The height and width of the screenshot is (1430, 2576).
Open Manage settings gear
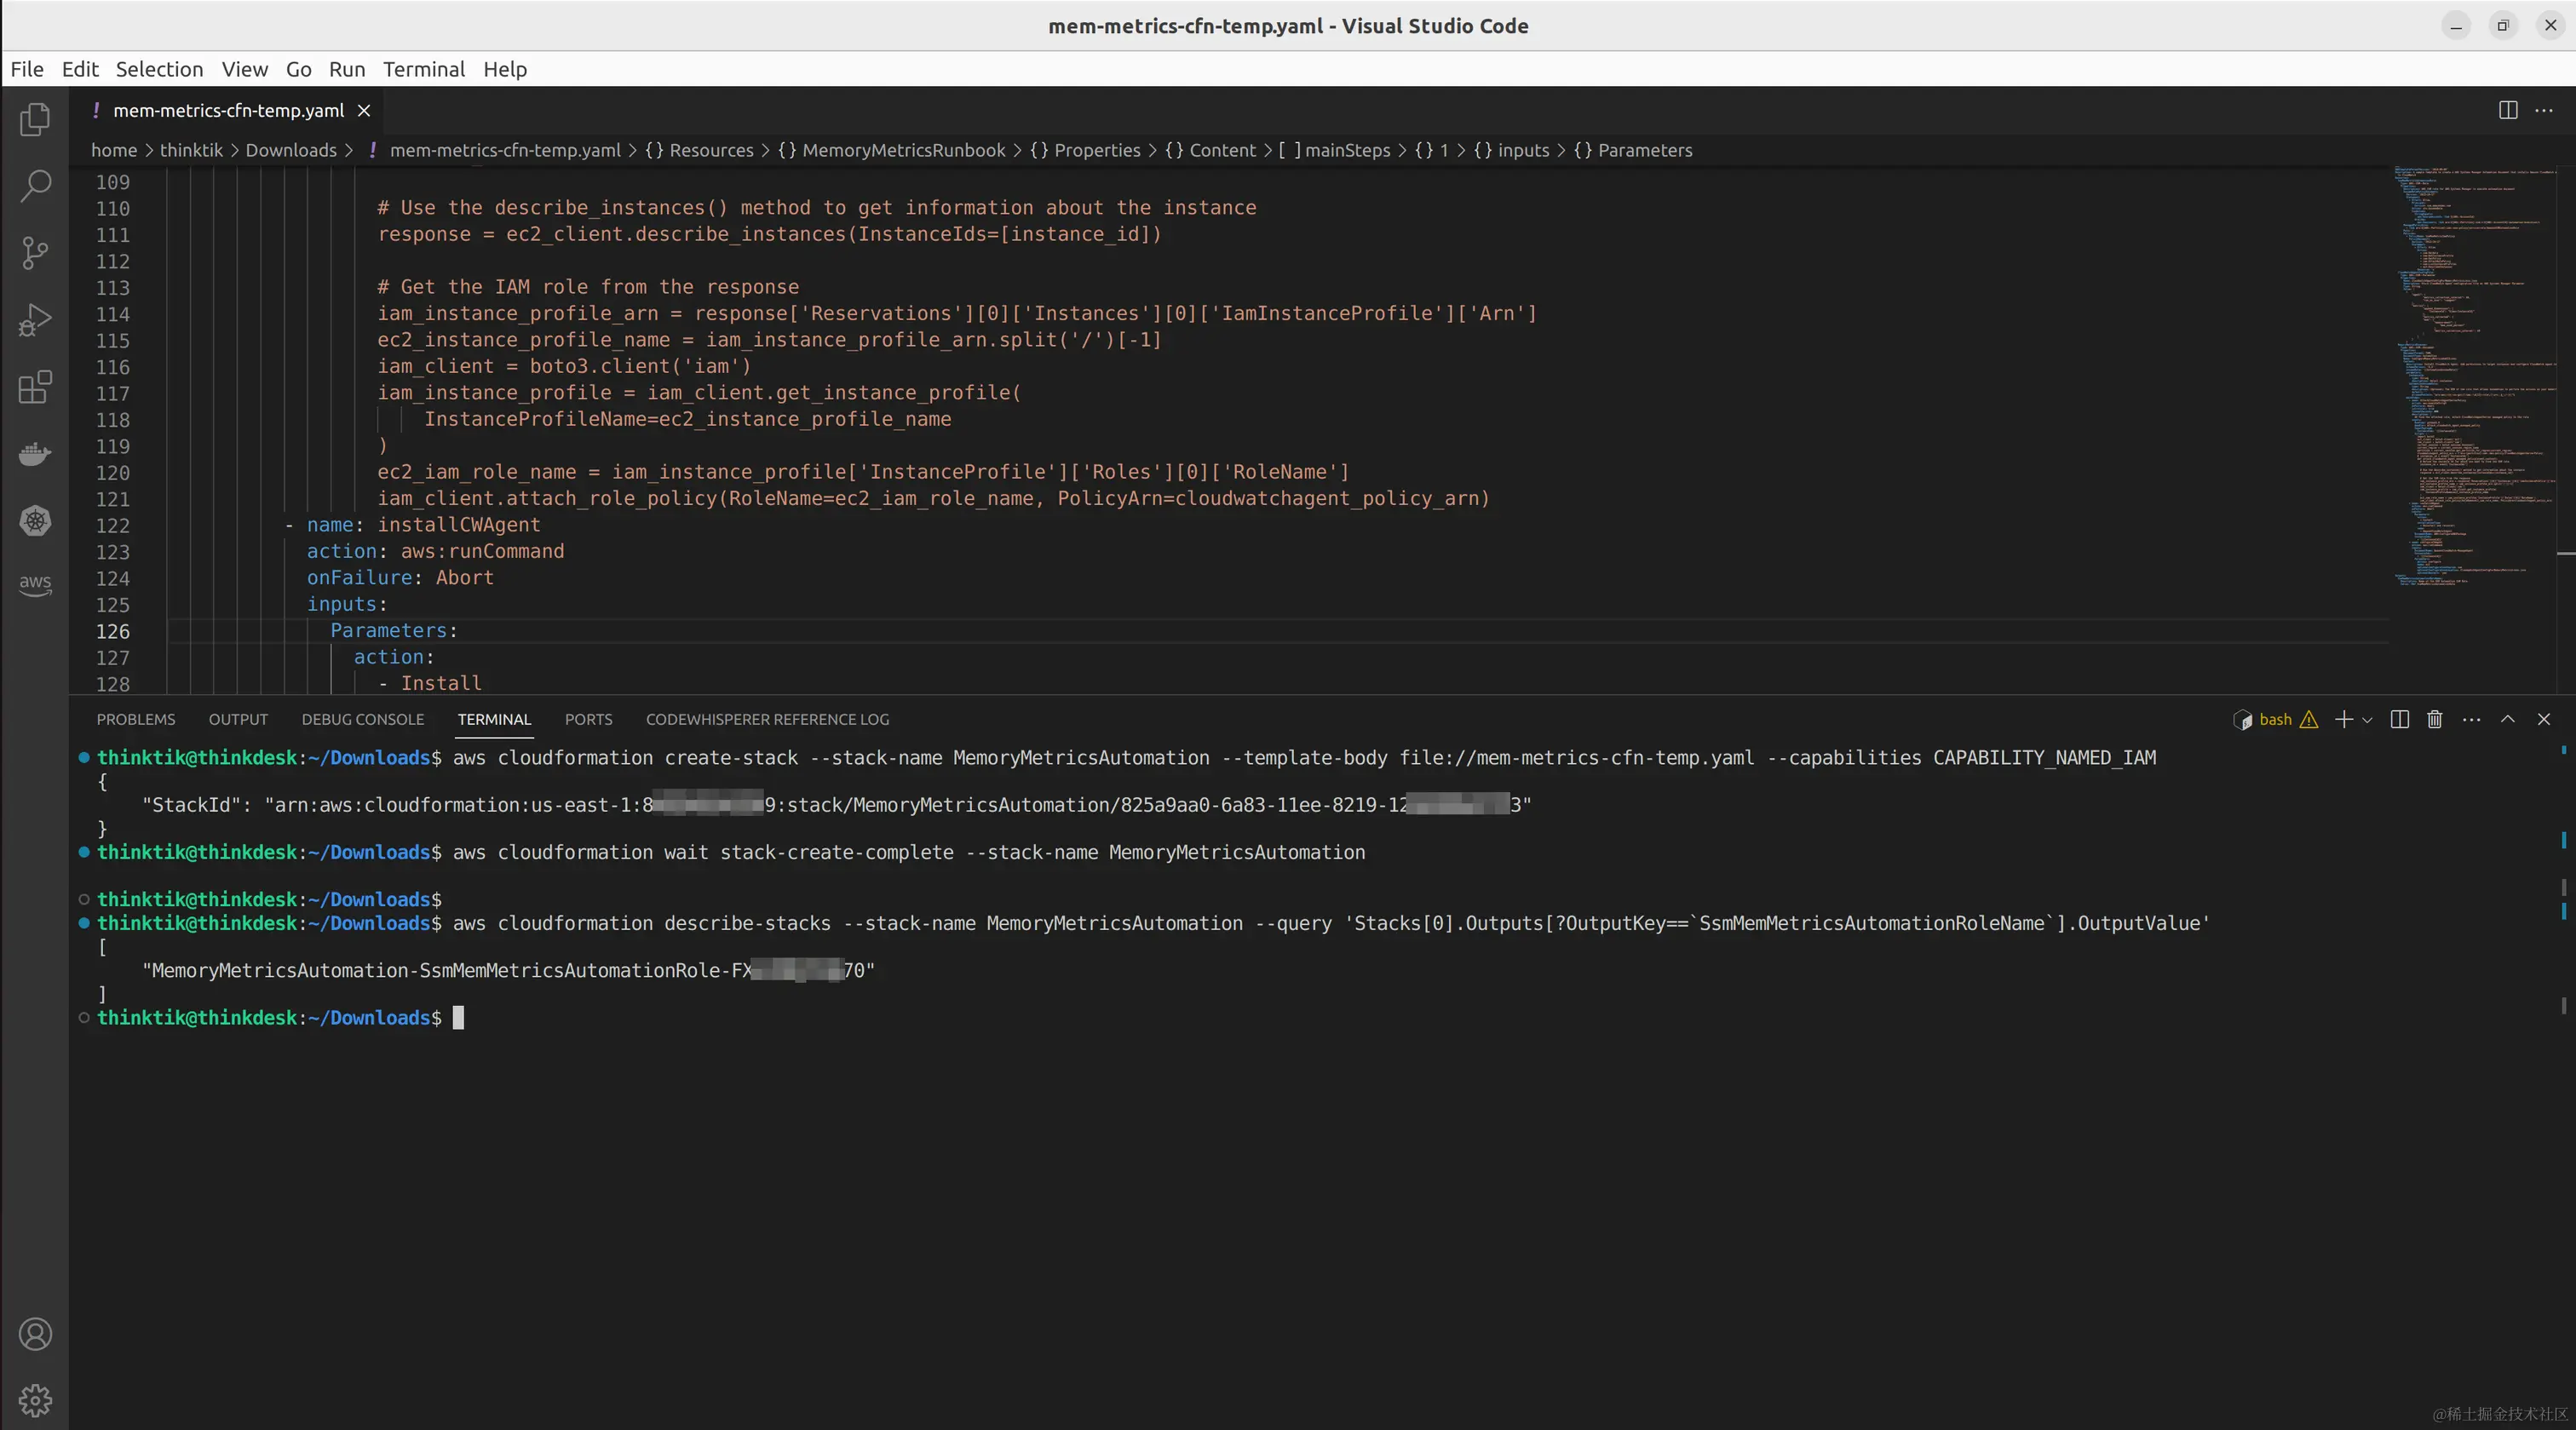pyautogui.click(x=35, y=1400)
